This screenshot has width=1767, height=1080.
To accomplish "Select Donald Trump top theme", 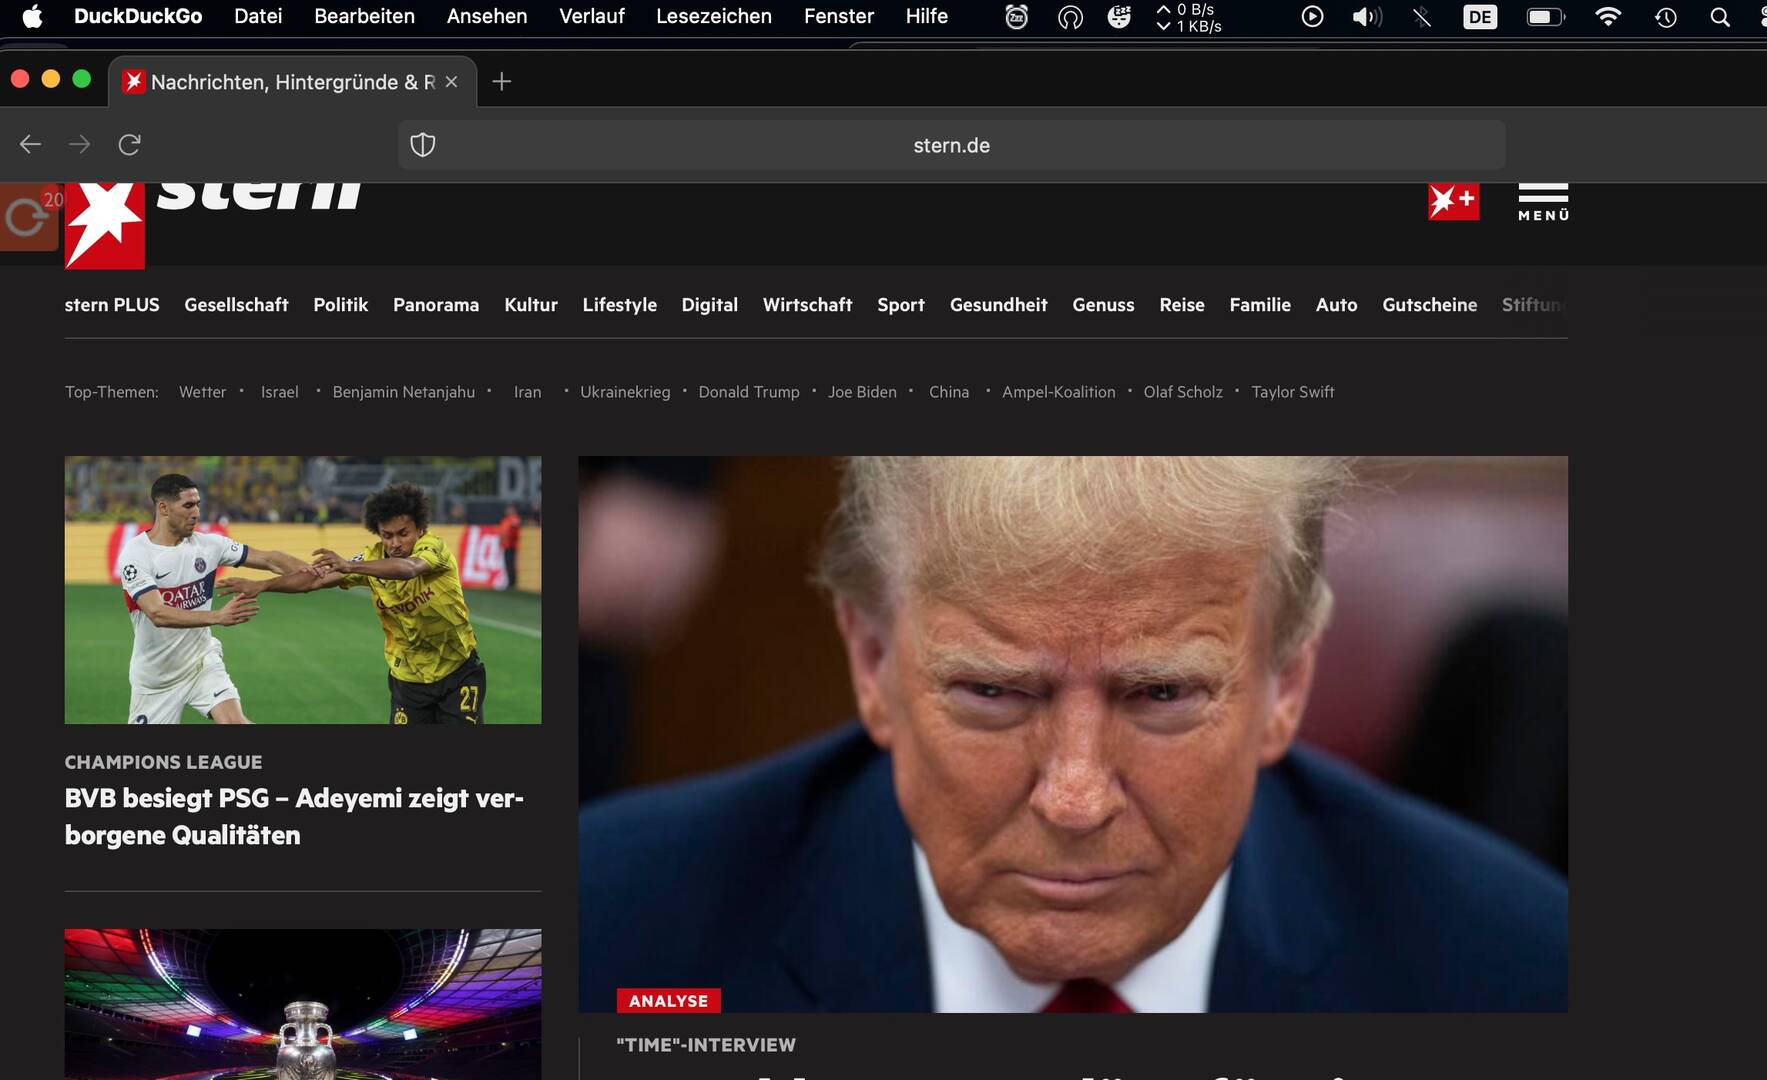I will 749,392.
